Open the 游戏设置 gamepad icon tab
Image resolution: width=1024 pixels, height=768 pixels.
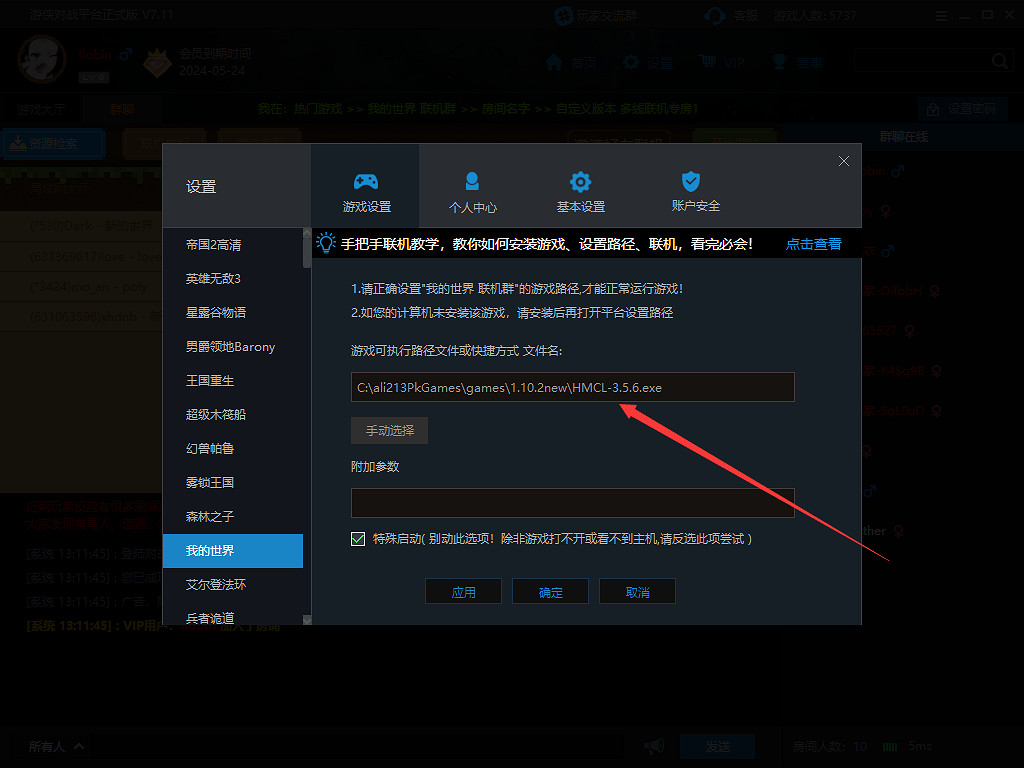(x=366, y=182)
